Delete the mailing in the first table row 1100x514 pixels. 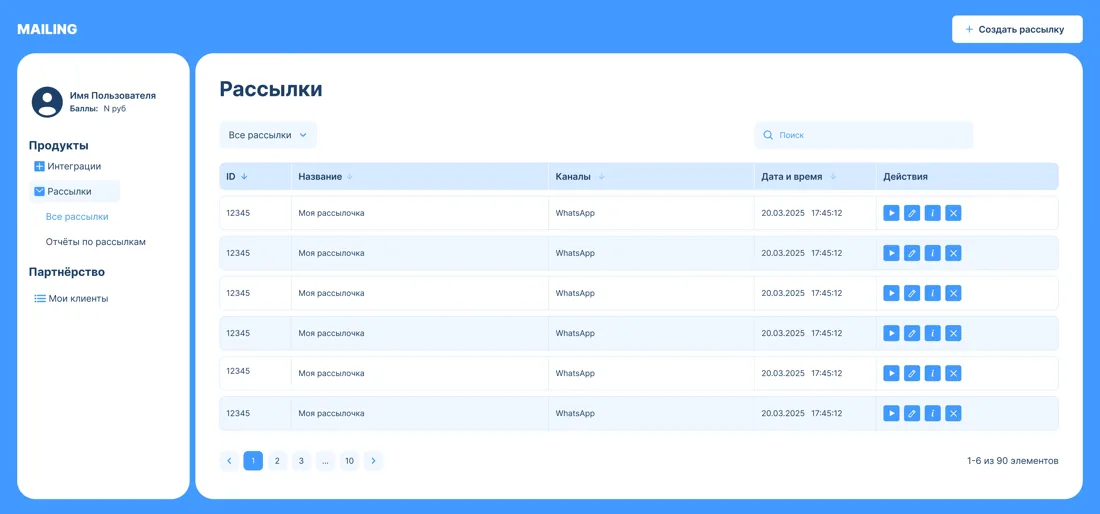coord(953,213)
